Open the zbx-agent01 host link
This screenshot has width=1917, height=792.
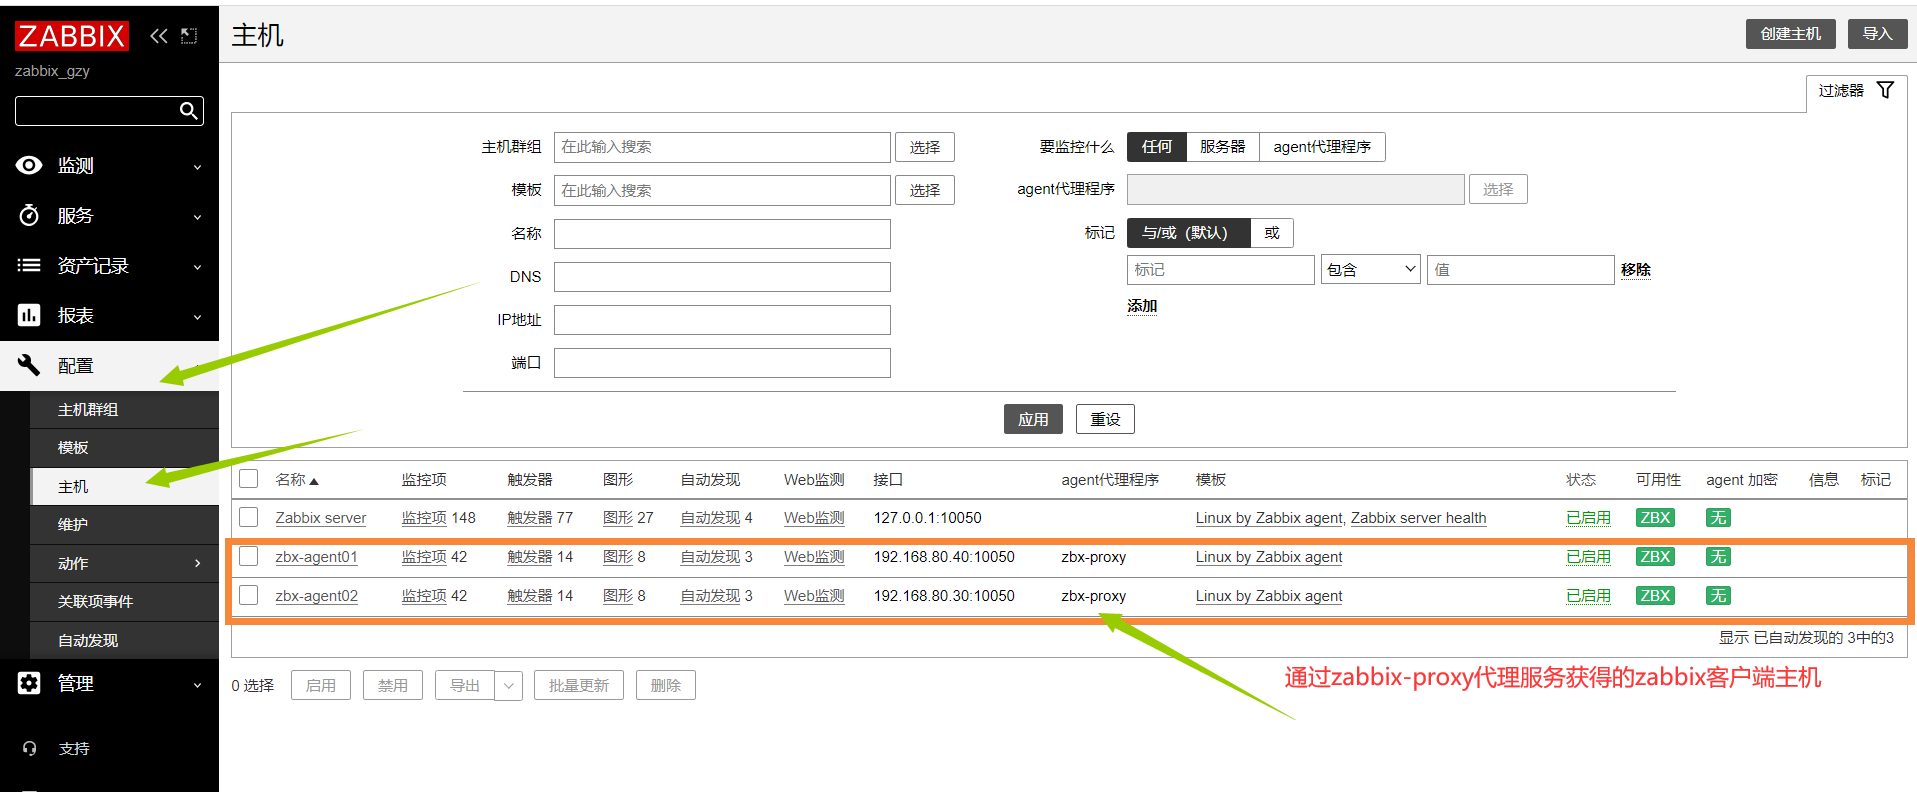(316, 557)
